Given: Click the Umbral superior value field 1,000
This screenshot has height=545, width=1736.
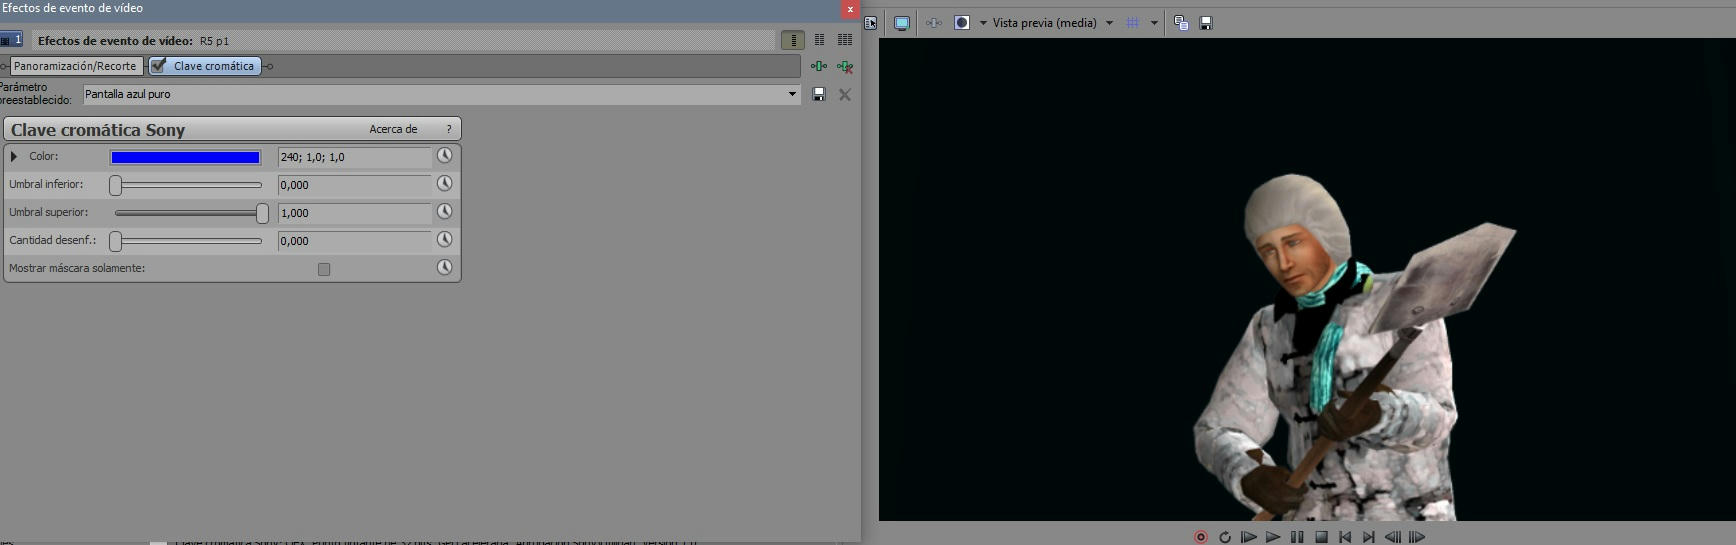Looking at the screenshot, I should pos(354,213).
